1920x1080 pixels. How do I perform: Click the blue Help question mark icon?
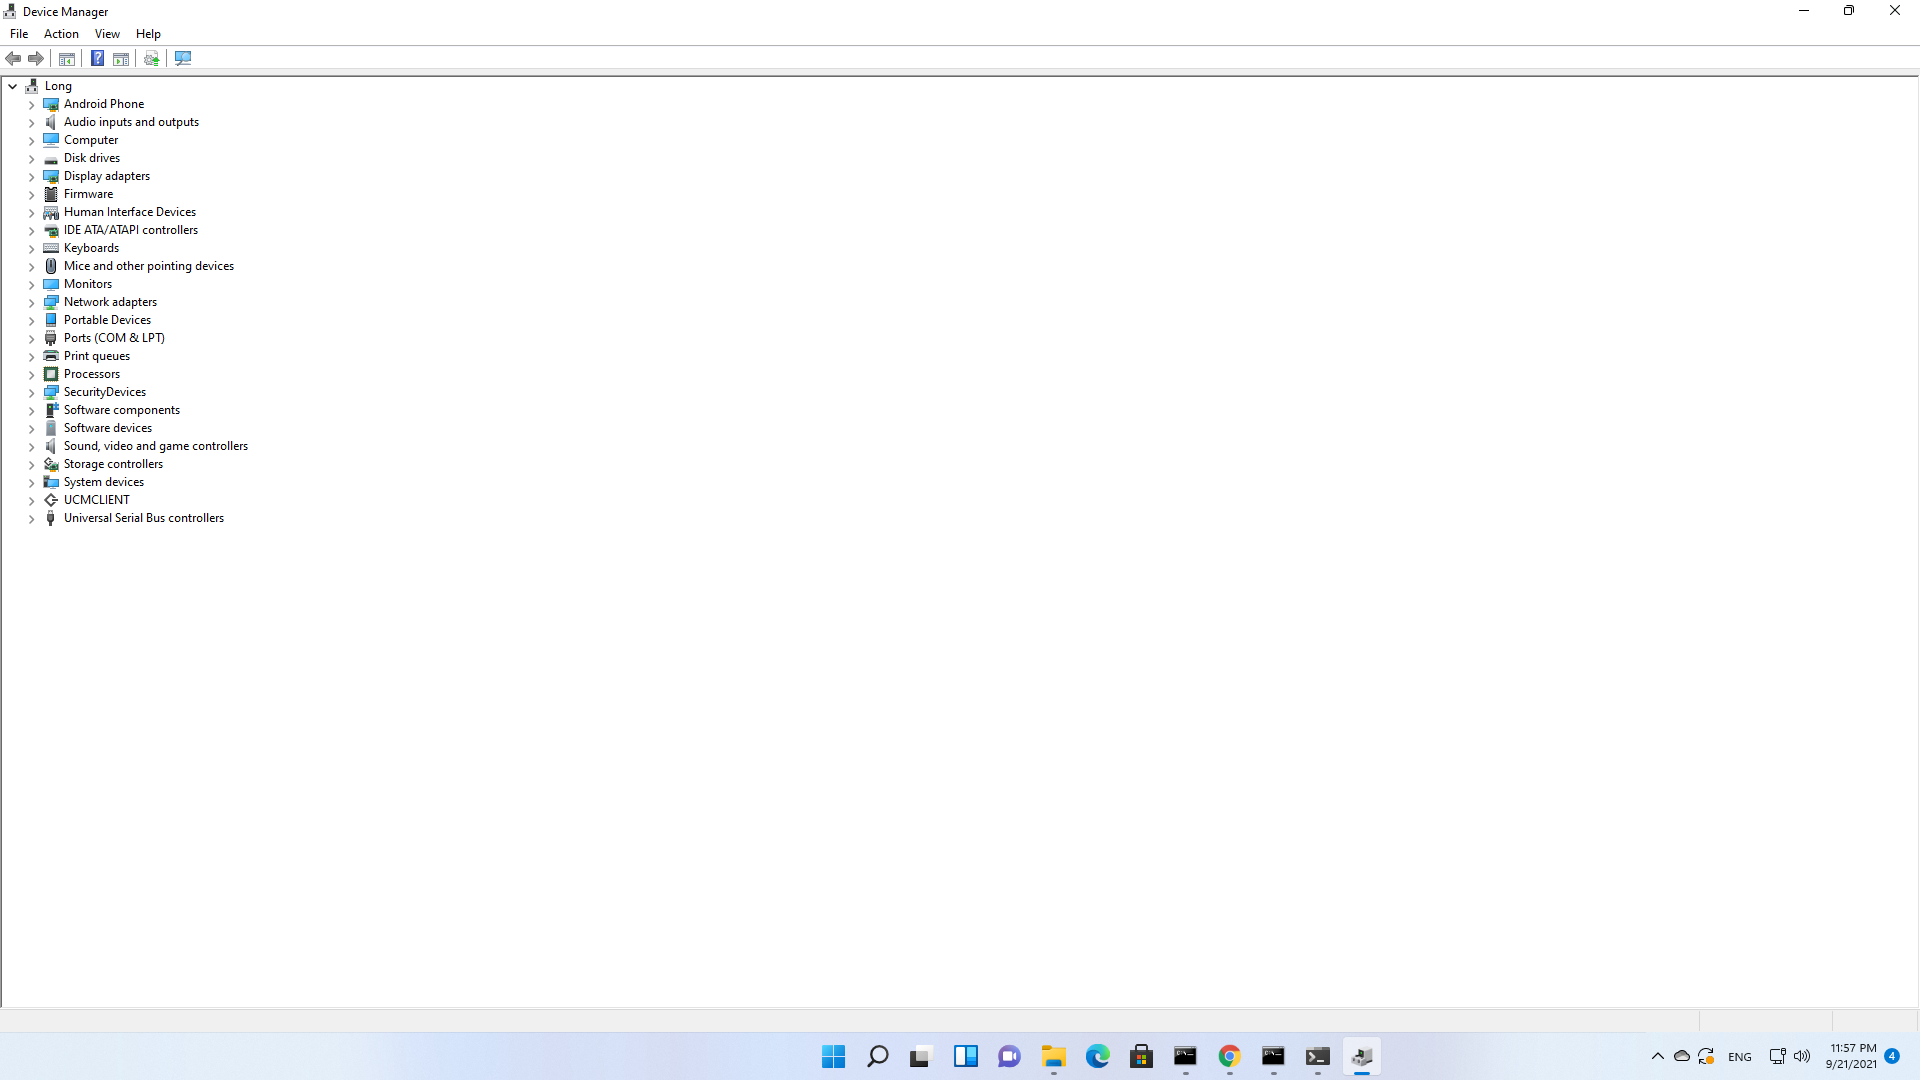[97, 58]
